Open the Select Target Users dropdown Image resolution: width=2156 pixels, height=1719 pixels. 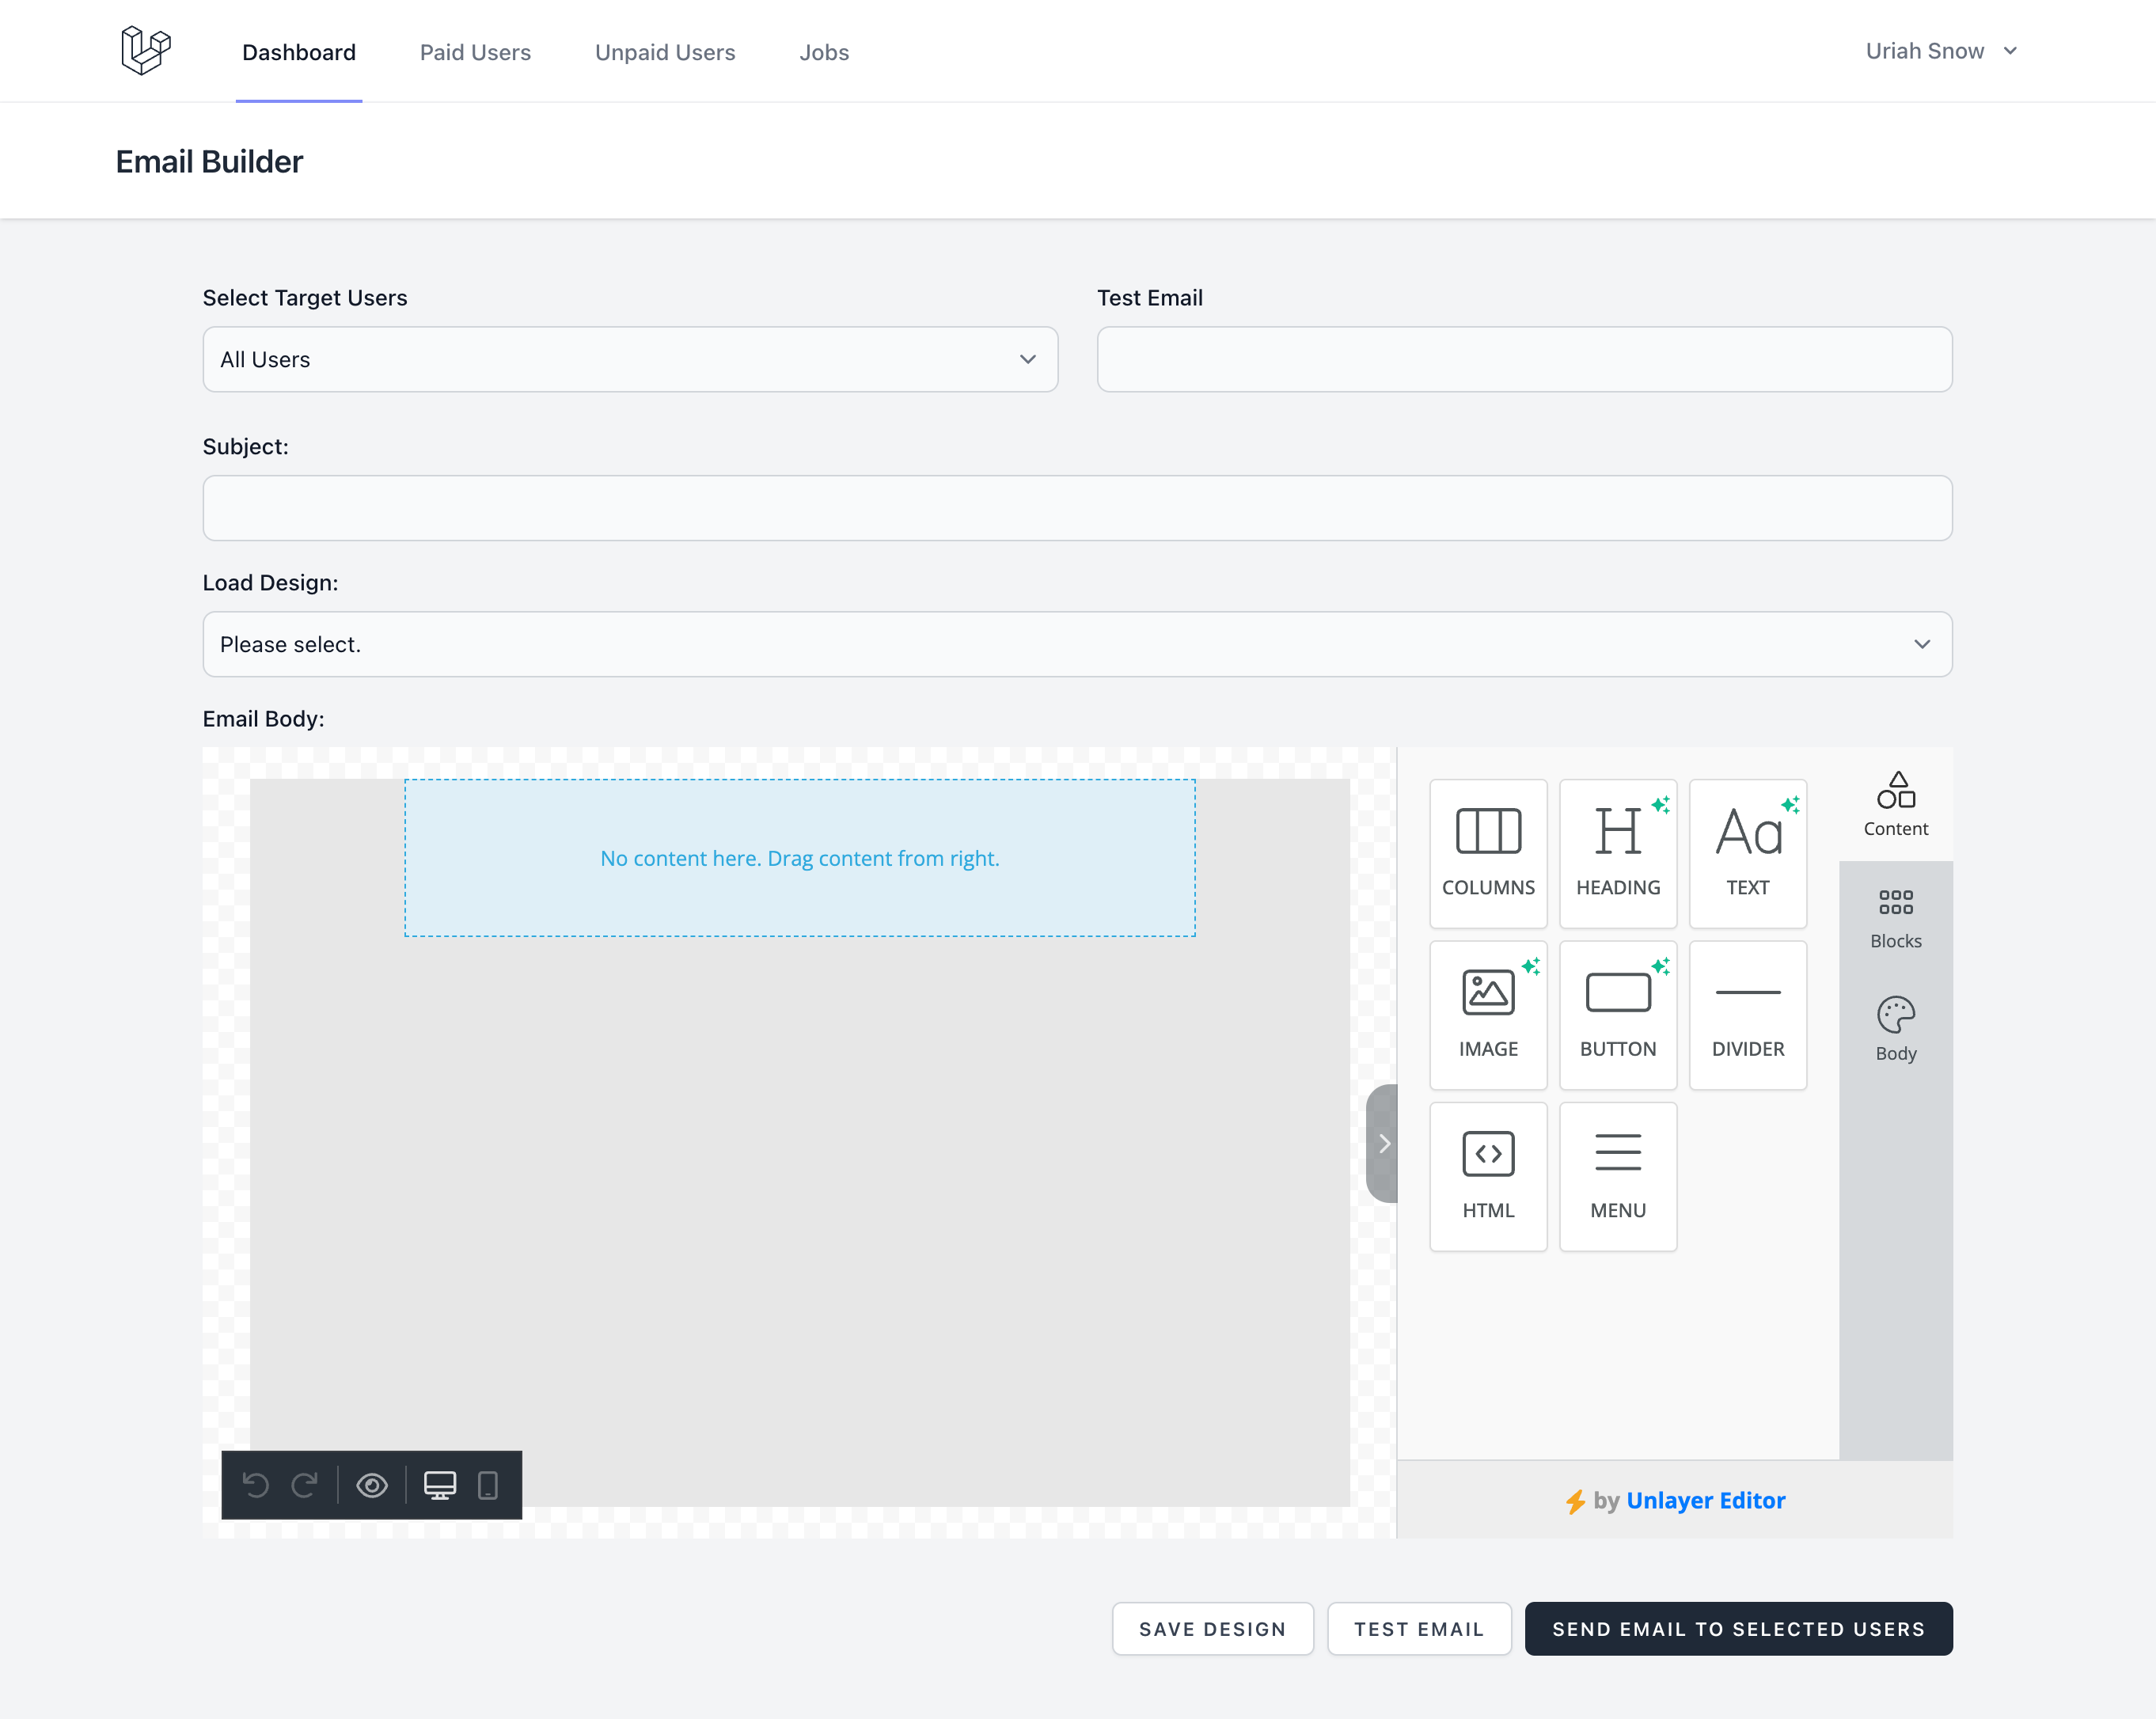628,358
